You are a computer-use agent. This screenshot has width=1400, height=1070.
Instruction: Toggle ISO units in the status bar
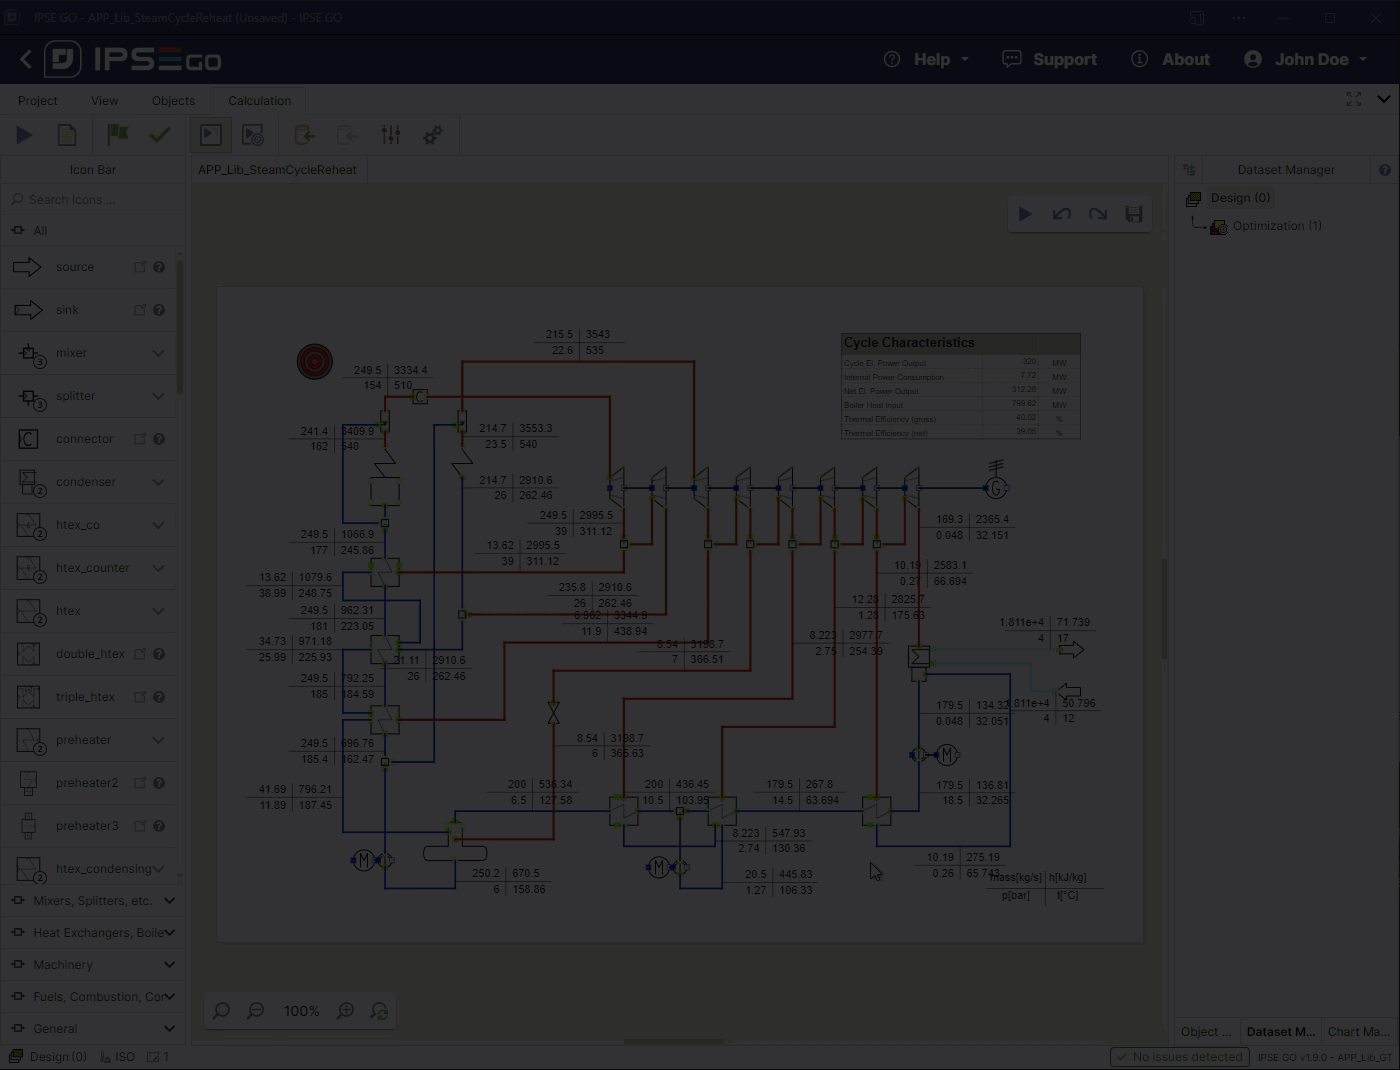click(118, 1056)
